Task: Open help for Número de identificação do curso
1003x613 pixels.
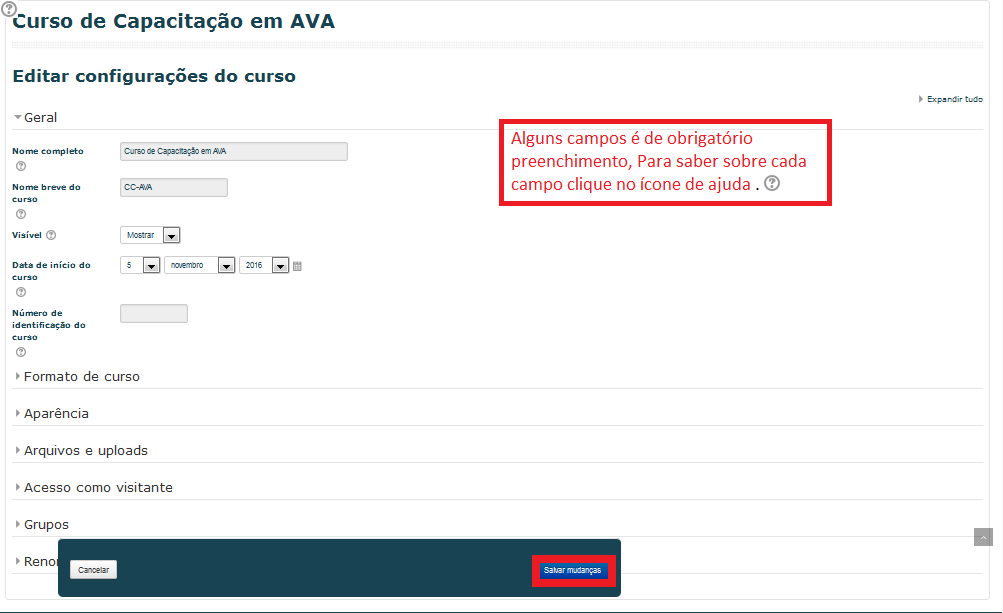Action: (x=21, y=352)
